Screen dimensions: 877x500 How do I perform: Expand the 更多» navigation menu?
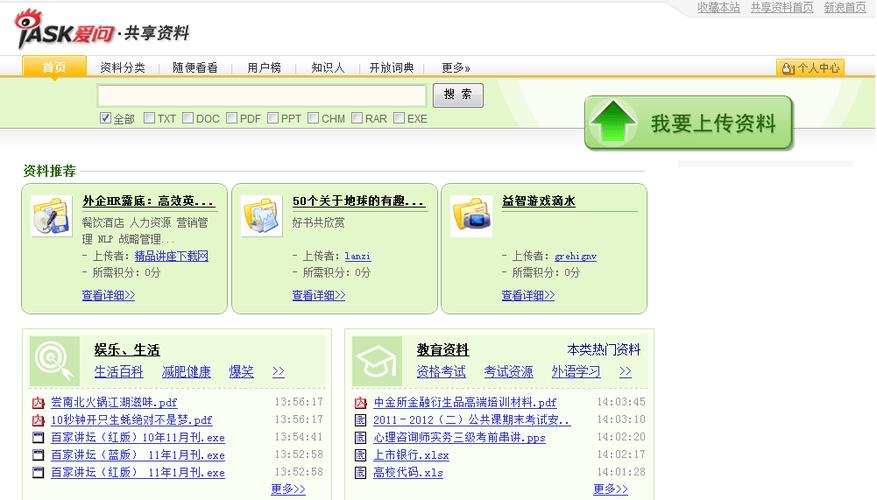[x=455, y=68]
